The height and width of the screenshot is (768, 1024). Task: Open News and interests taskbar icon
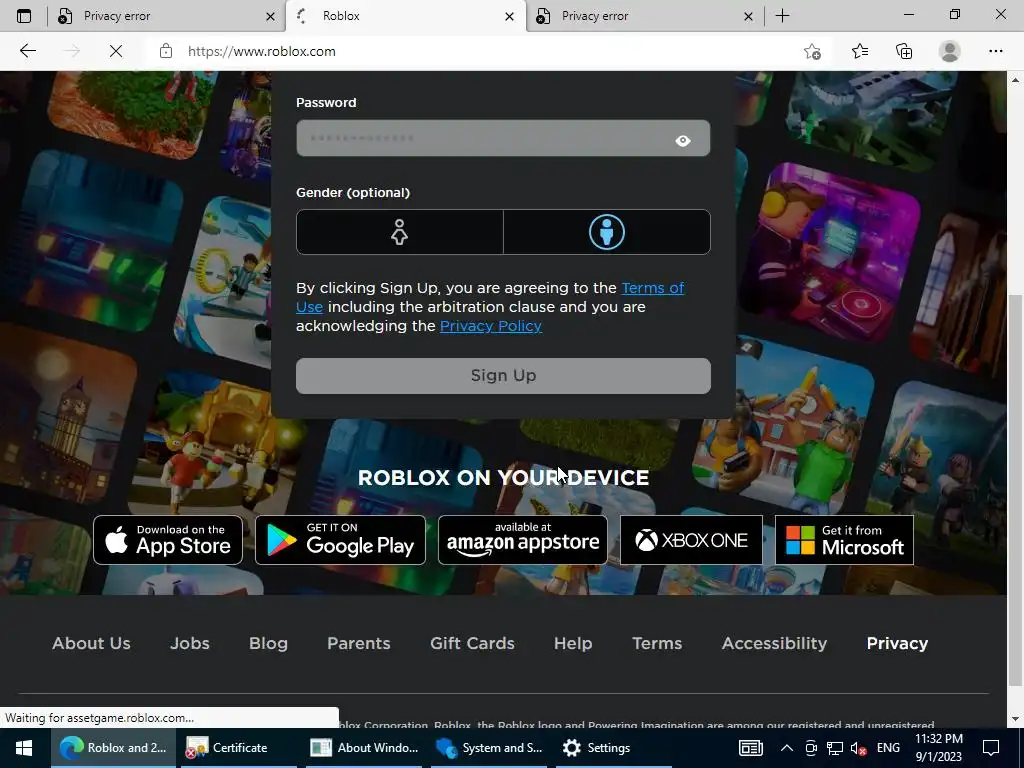click(x=750, y=748)
